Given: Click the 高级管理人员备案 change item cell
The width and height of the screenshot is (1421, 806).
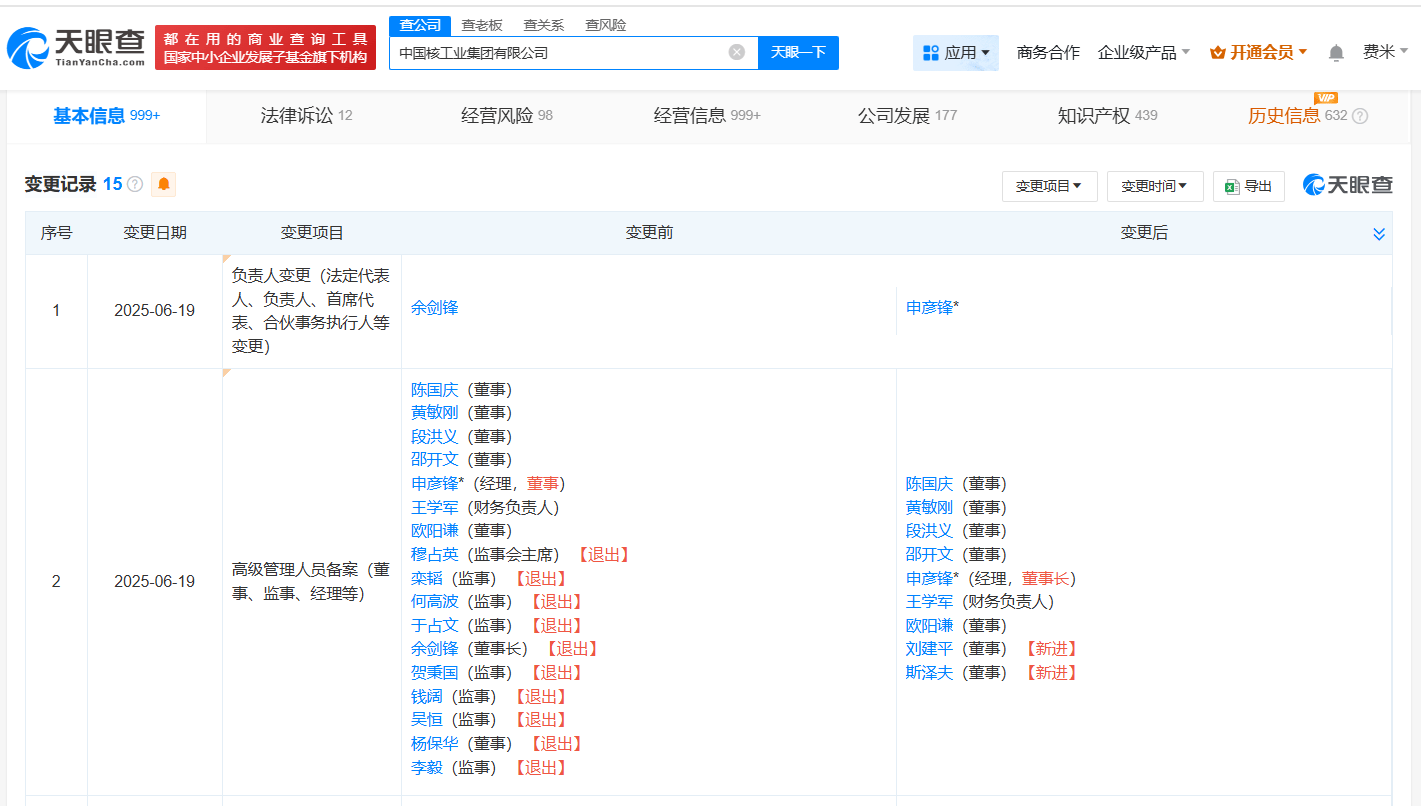Looking at the screenshot, I should [x=312, y=582].
